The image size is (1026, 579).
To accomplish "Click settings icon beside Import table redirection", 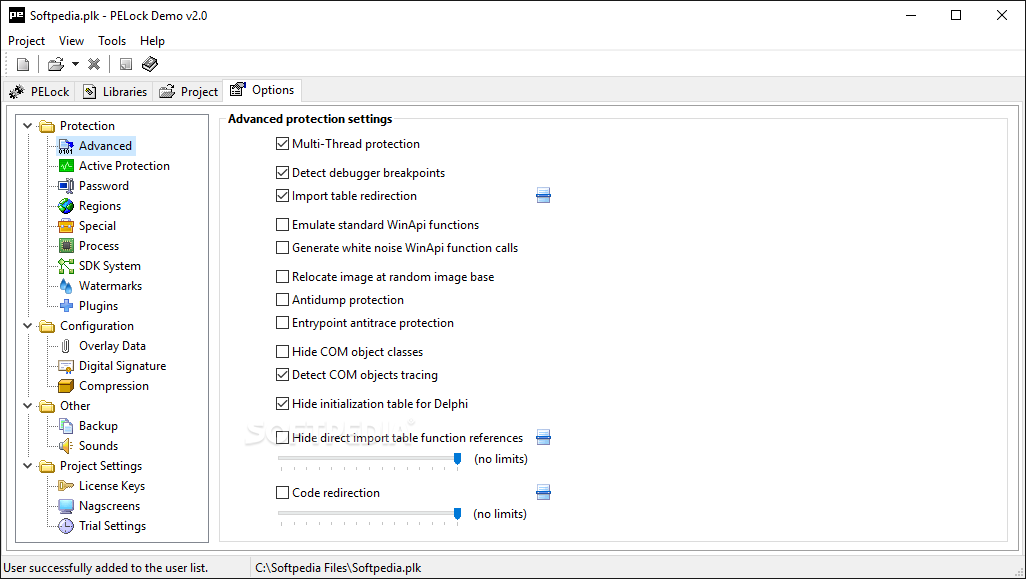I will pyautogui.click(x=543, y=196).
